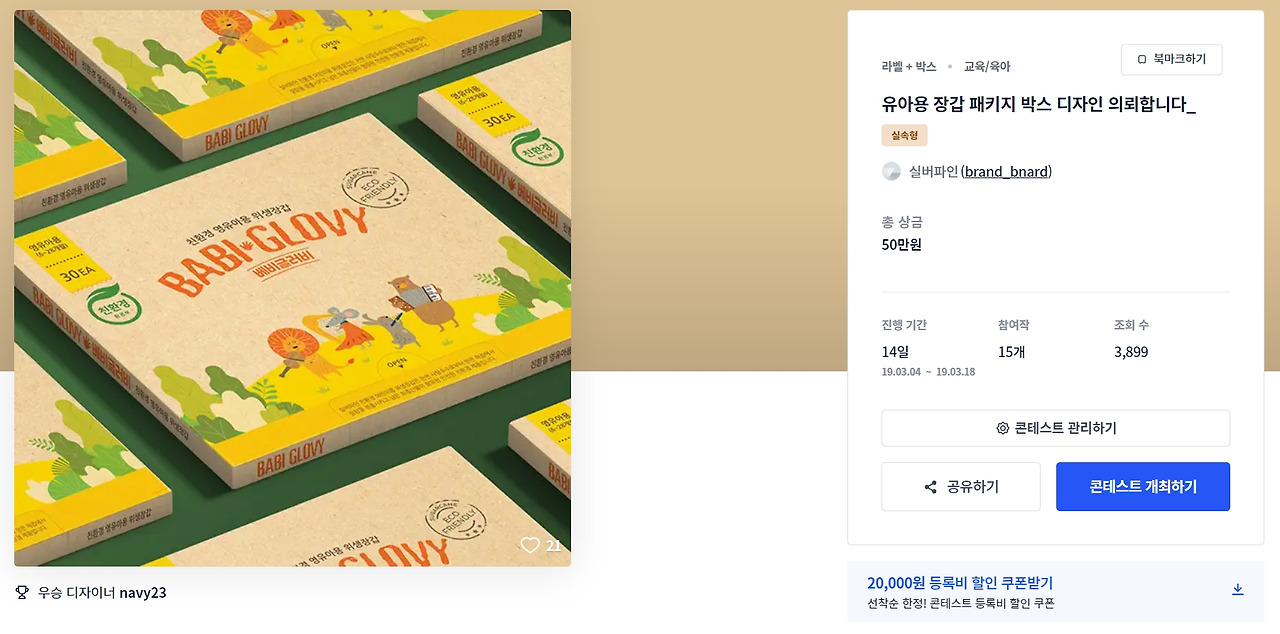
Task: Click the trophy icon beside winning designer
Action: coord(22,592)
